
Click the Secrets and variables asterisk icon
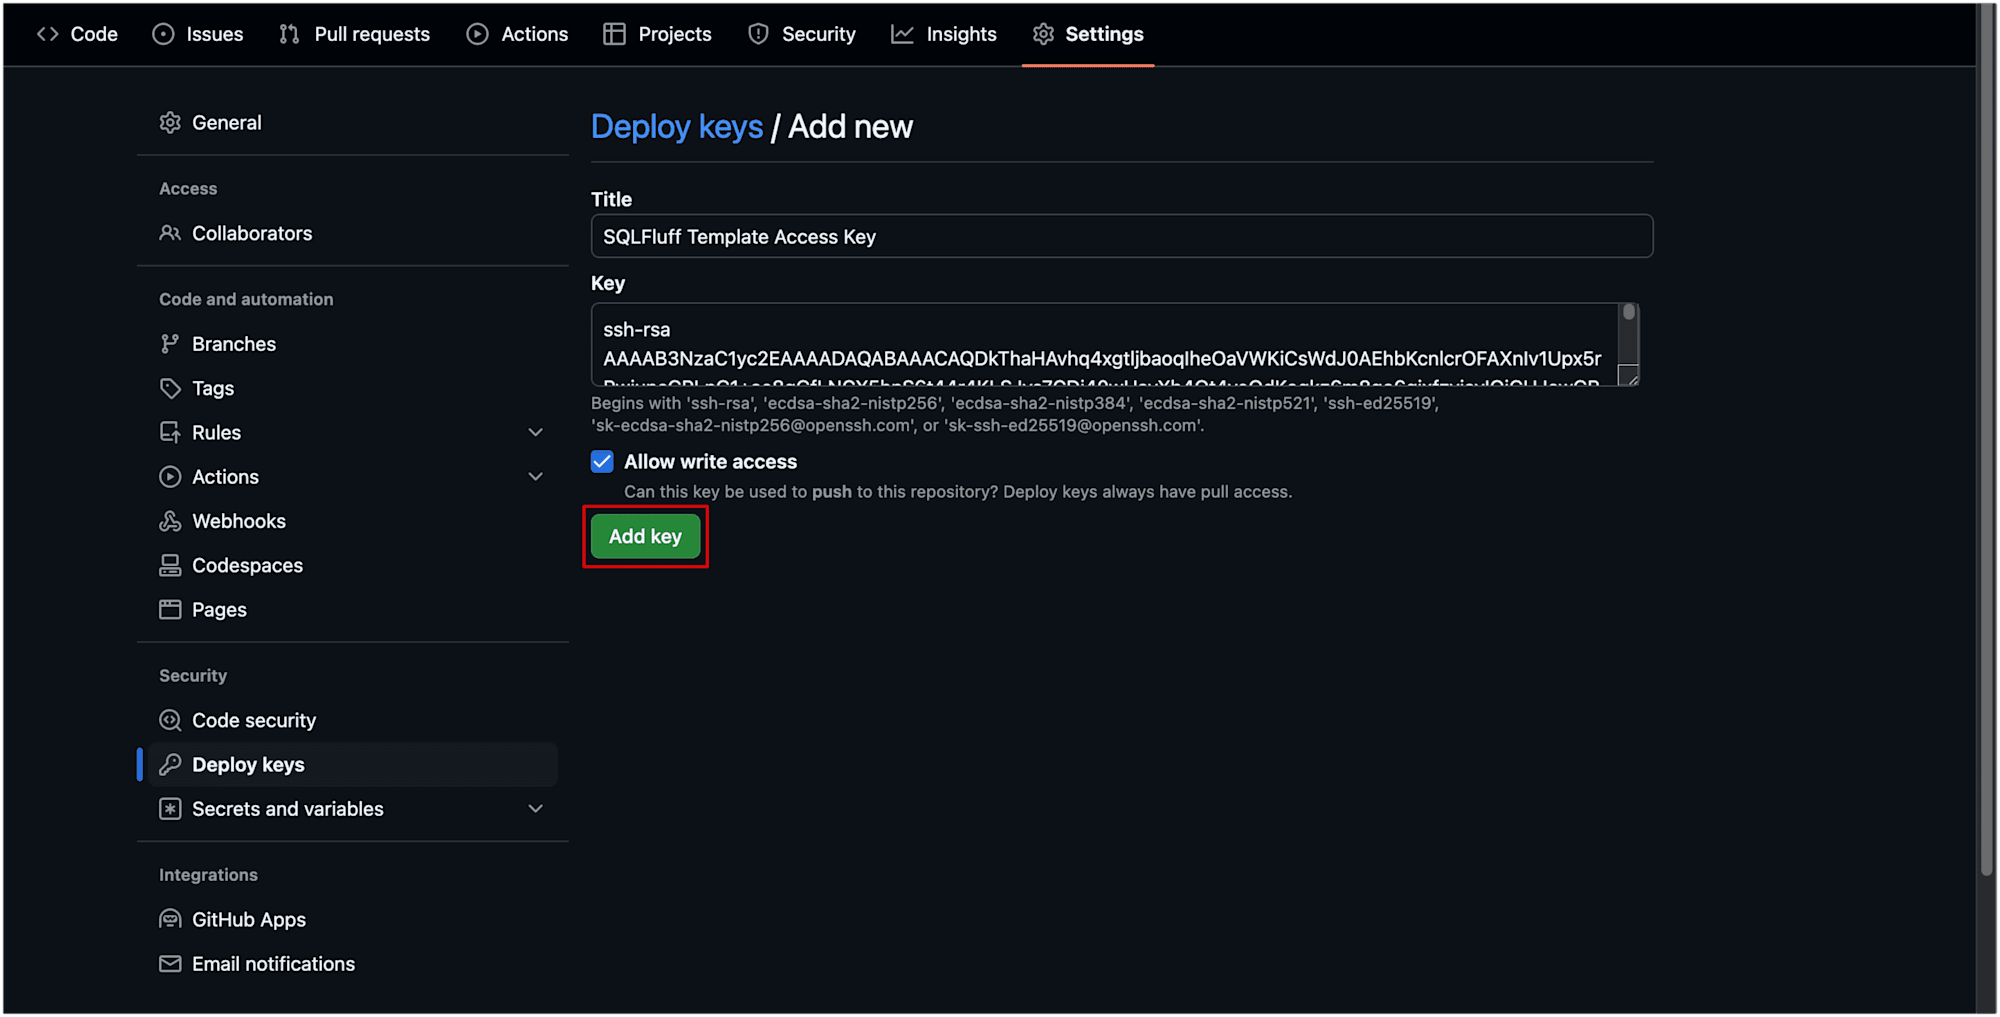170,809
